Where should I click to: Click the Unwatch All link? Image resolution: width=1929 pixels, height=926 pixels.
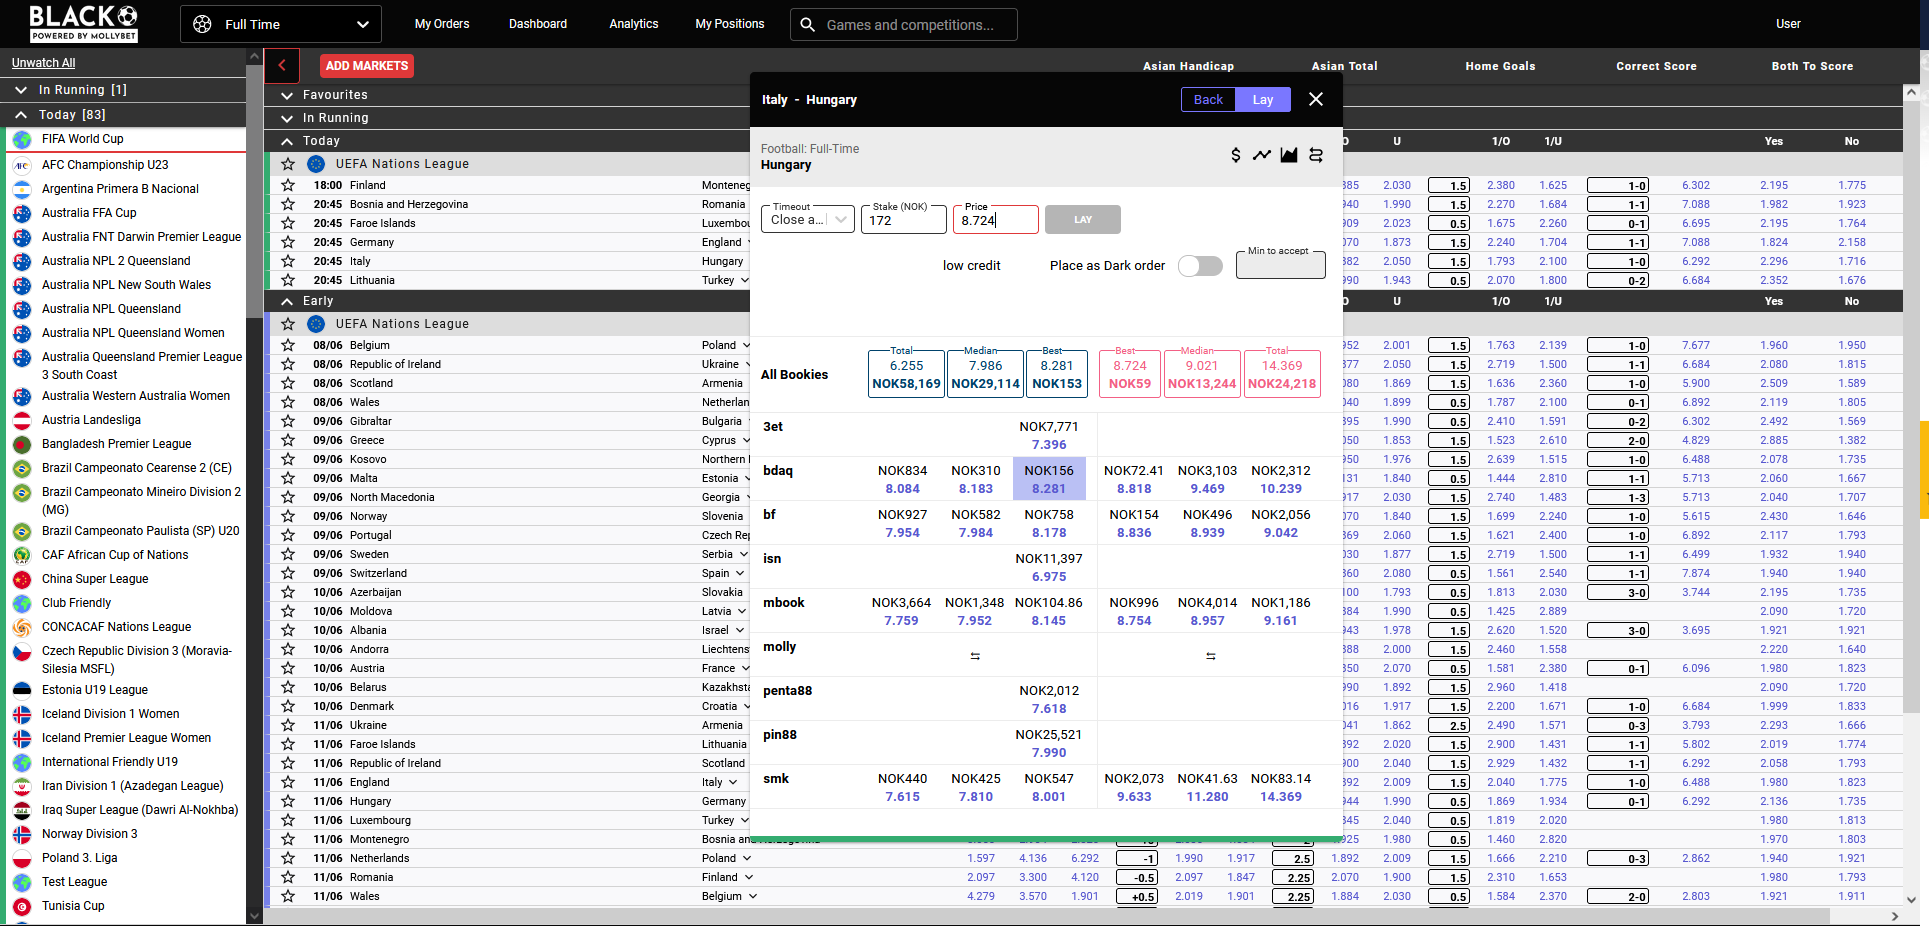43,63
